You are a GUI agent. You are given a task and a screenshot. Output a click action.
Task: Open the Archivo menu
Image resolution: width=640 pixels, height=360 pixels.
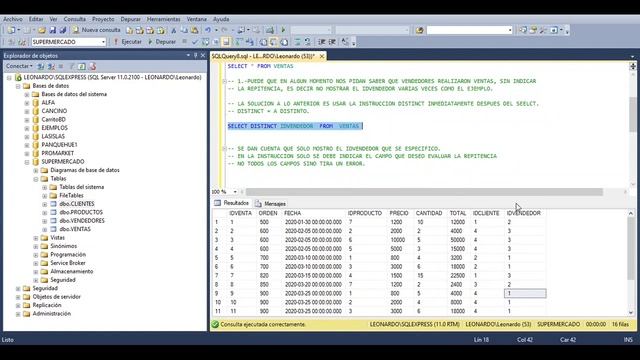(x=13, y=19)
